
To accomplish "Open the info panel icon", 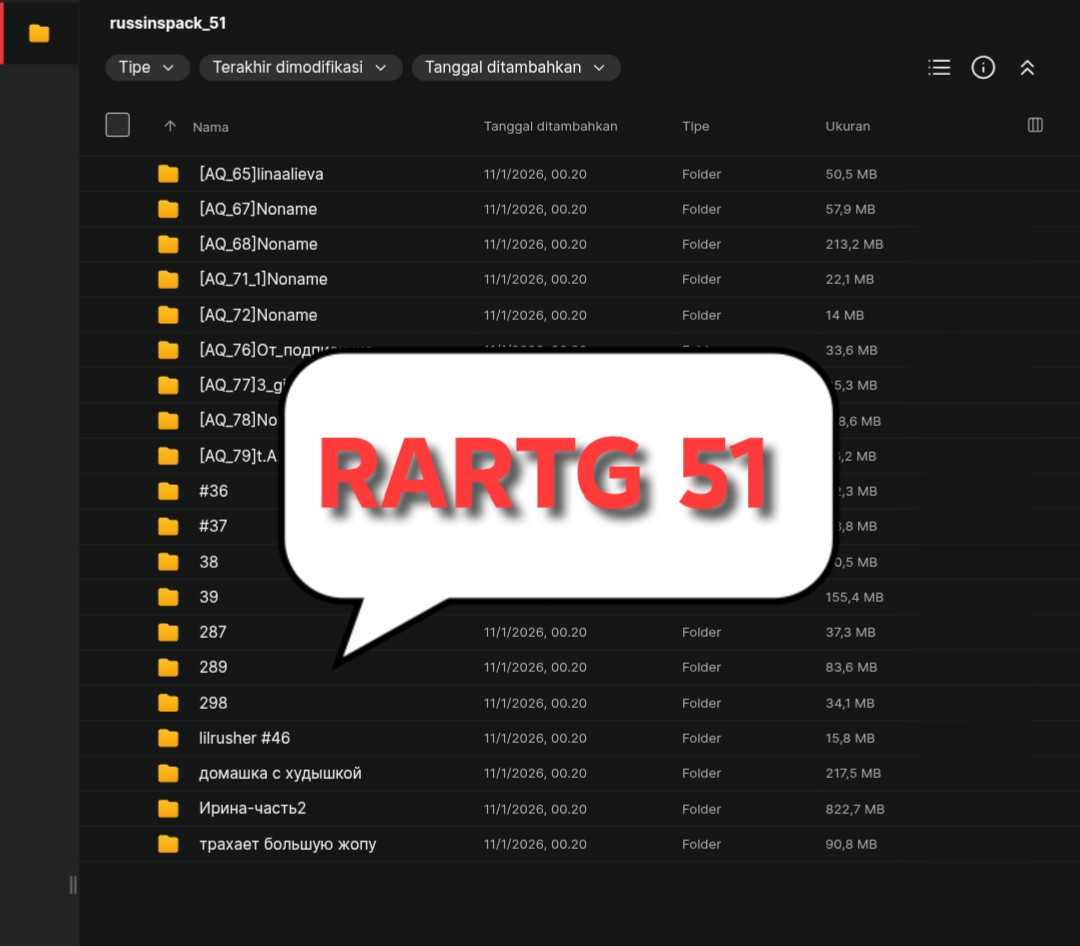I will tap(983, 68).
